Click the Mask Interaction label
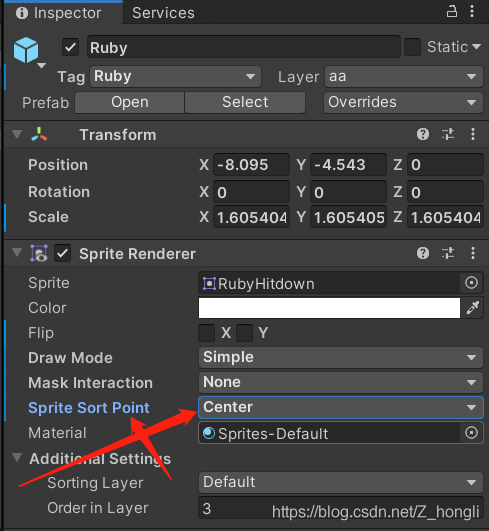This screenshot has height=531, width=489. click(90, 383)
